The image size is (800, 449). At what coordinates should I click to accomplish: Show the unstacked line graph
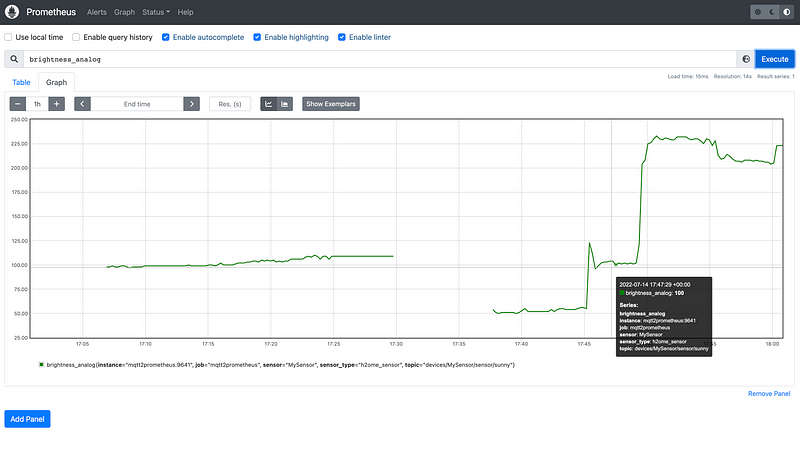tap(268, 104)
